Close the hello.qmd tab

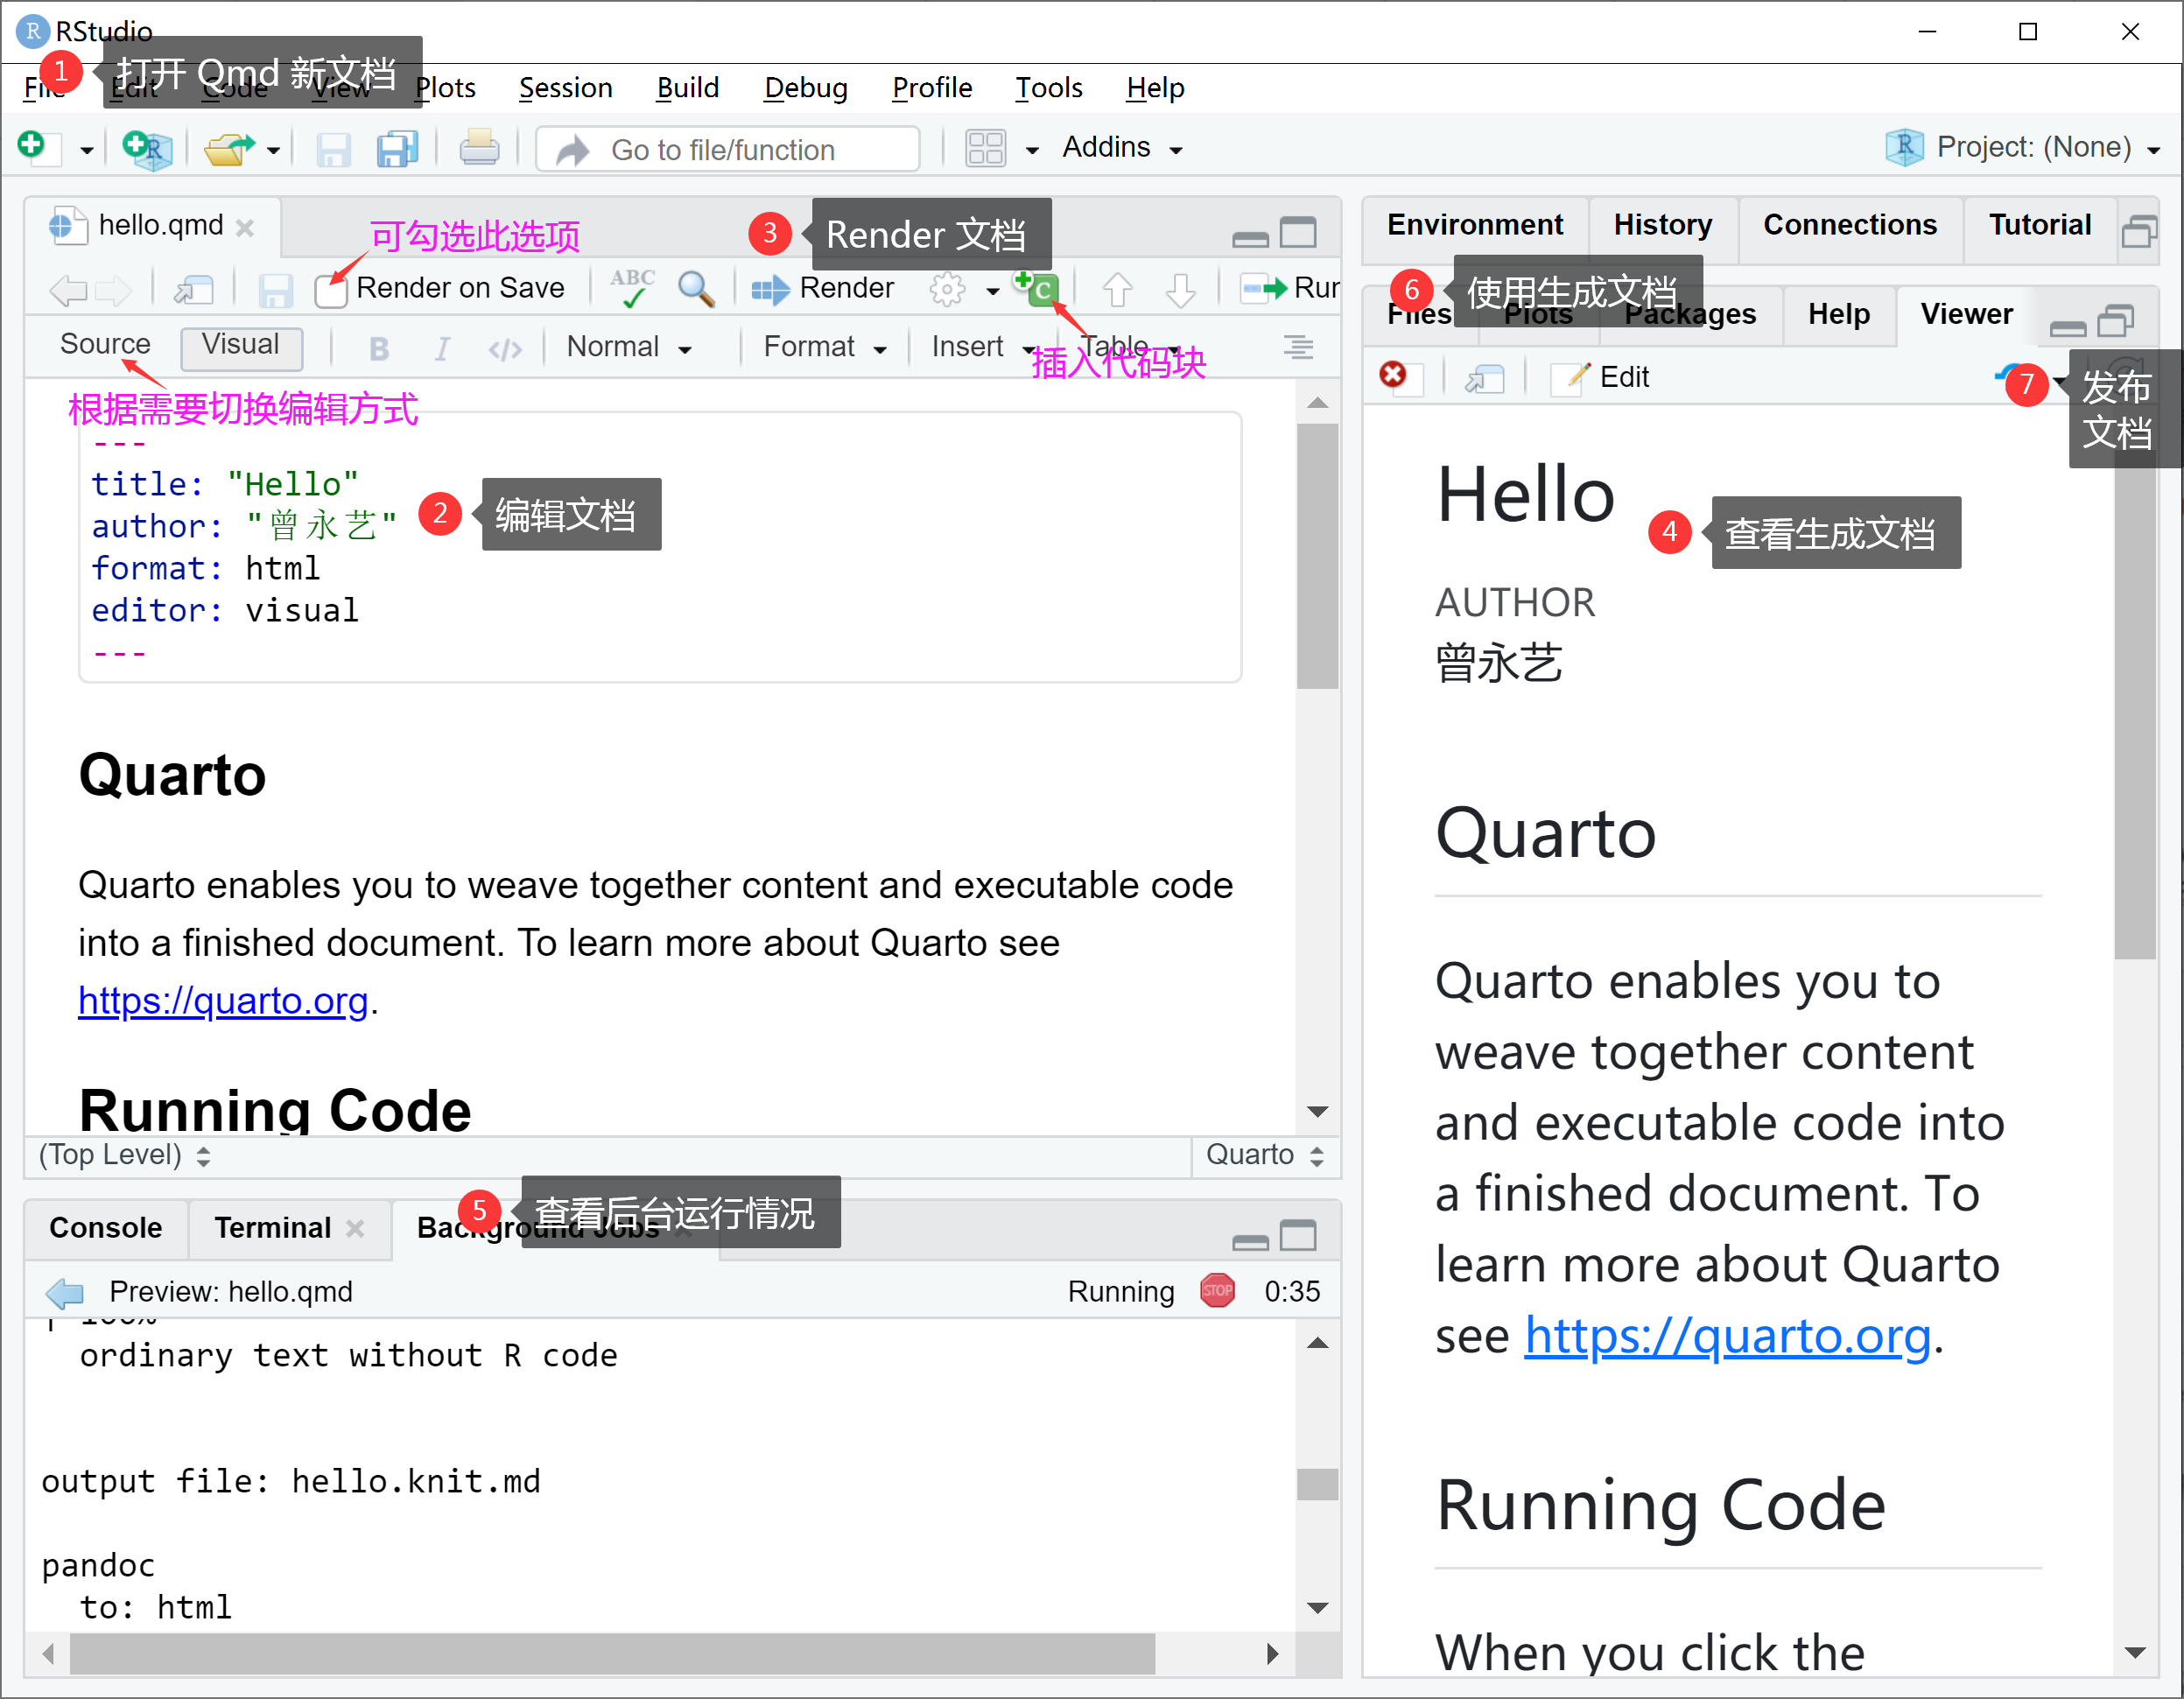click(x=245, y=227)
